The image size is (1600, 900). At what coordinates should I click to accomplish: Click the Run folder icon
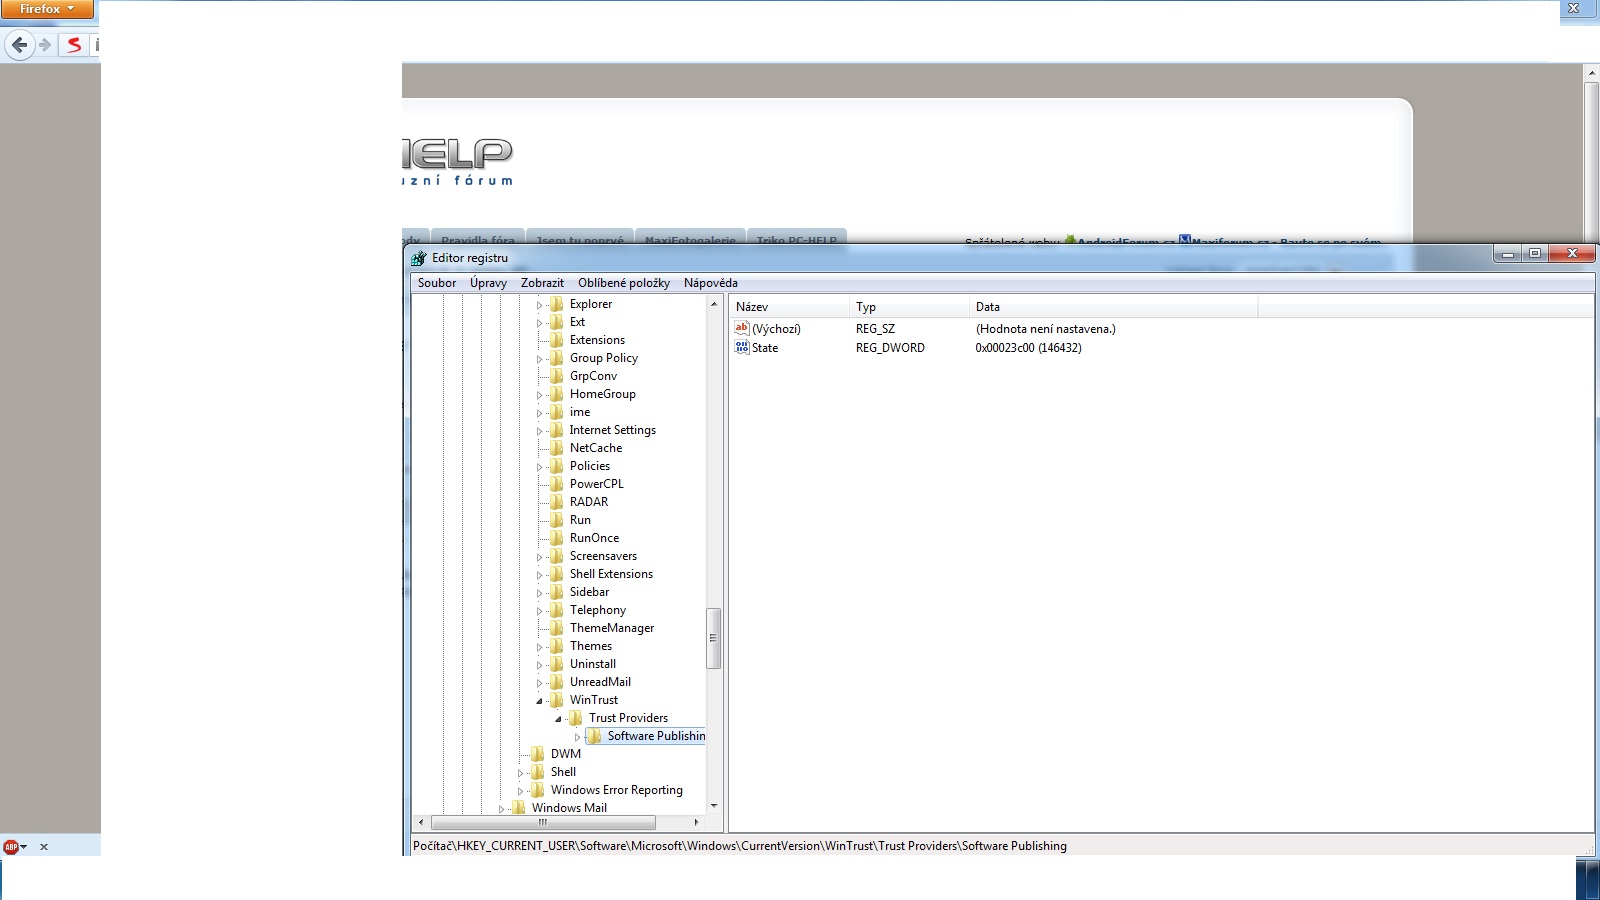[557, 520]
